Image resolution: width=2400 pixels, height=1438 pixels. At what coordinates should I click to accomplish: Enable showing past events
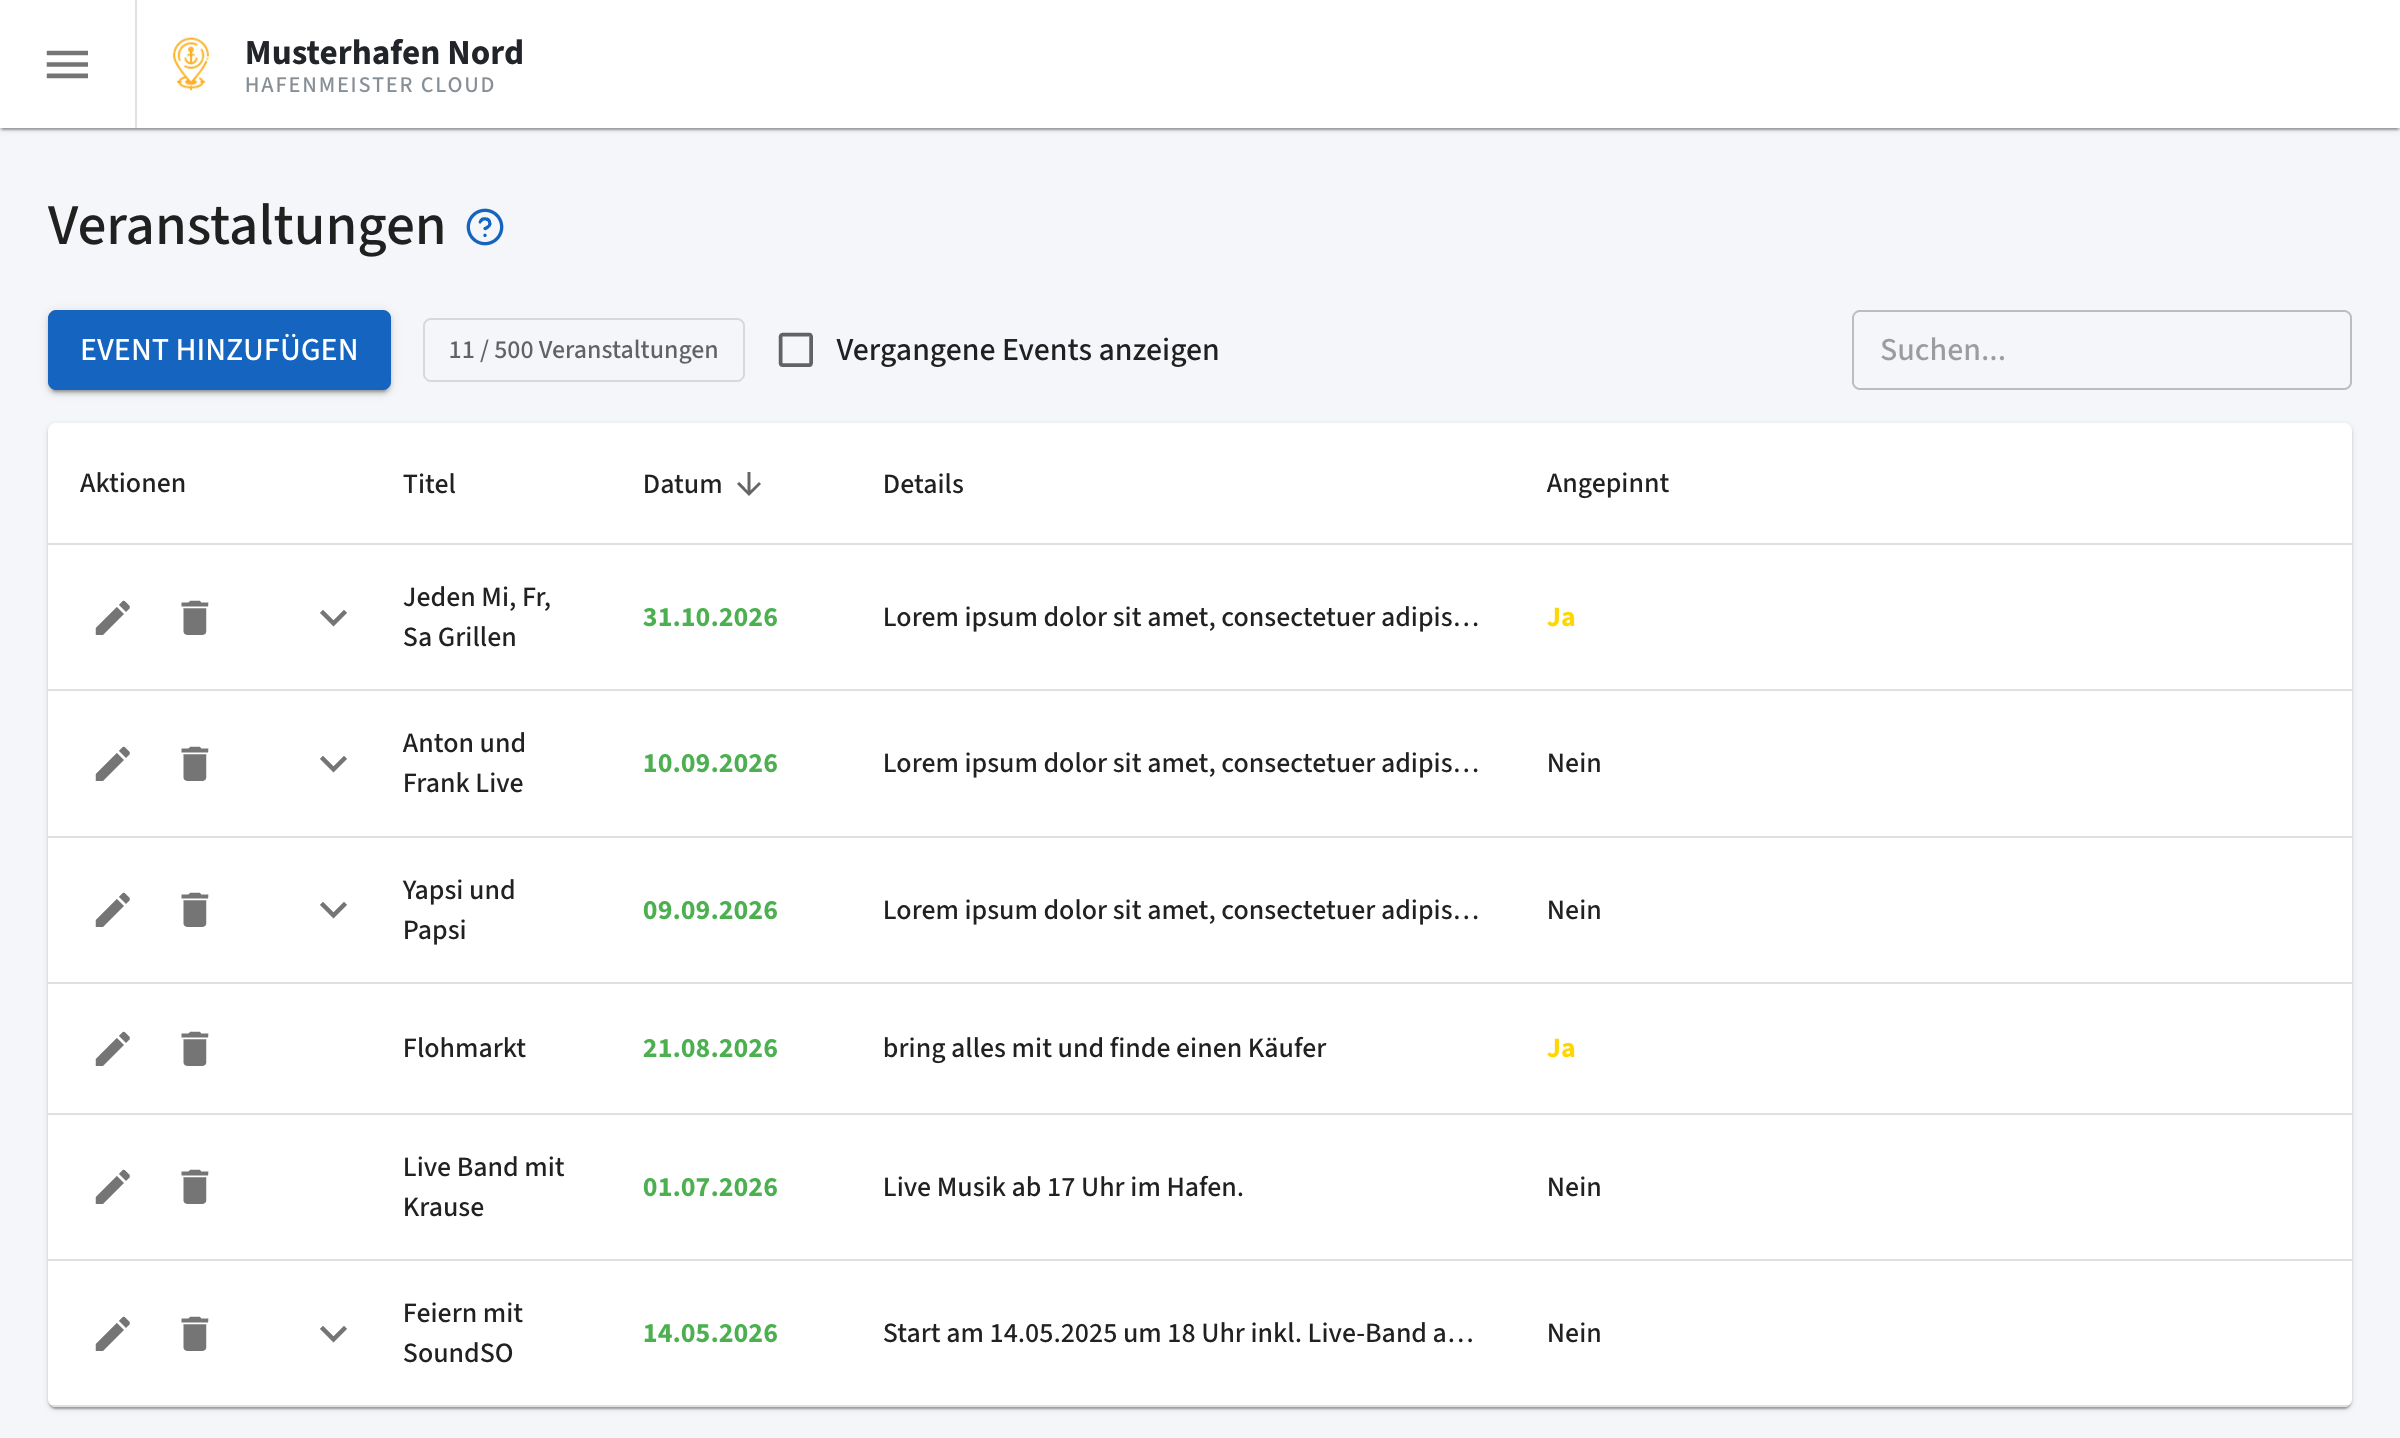[797, 349]
